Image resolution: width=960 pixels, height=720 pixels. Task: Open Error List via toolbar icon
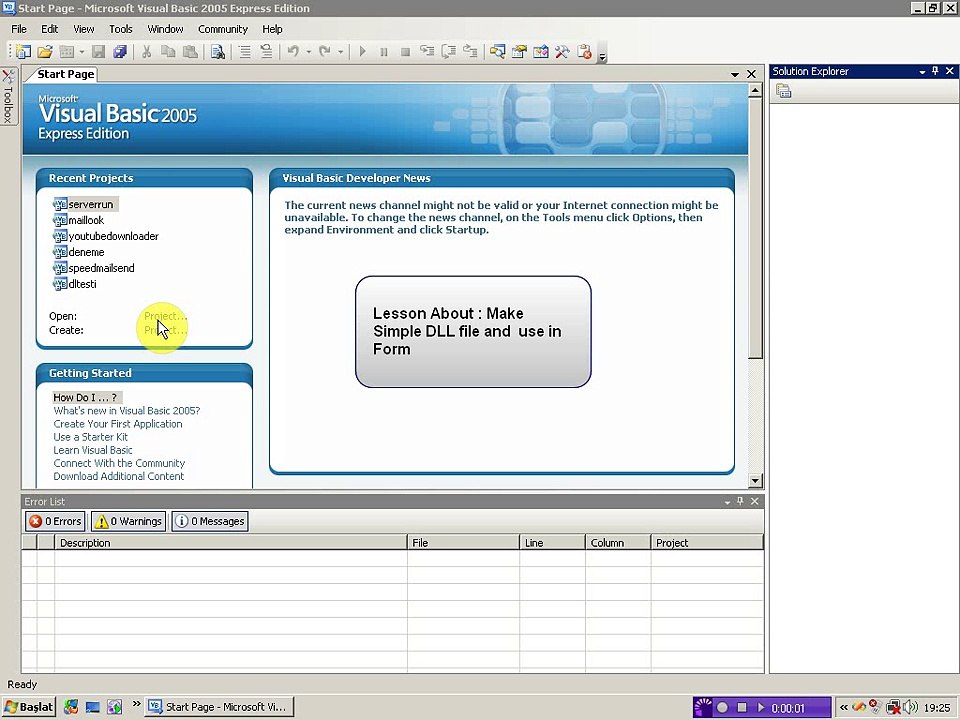[x=585, y=52]
